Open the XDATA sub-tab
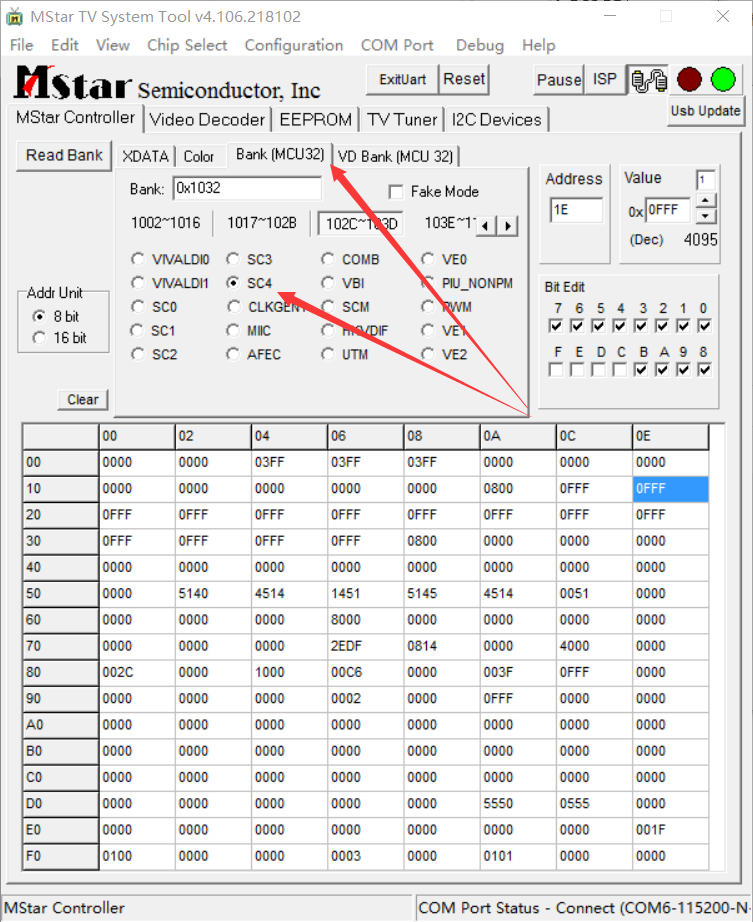This screenshot has width=753, height=922. pos(145,156)
